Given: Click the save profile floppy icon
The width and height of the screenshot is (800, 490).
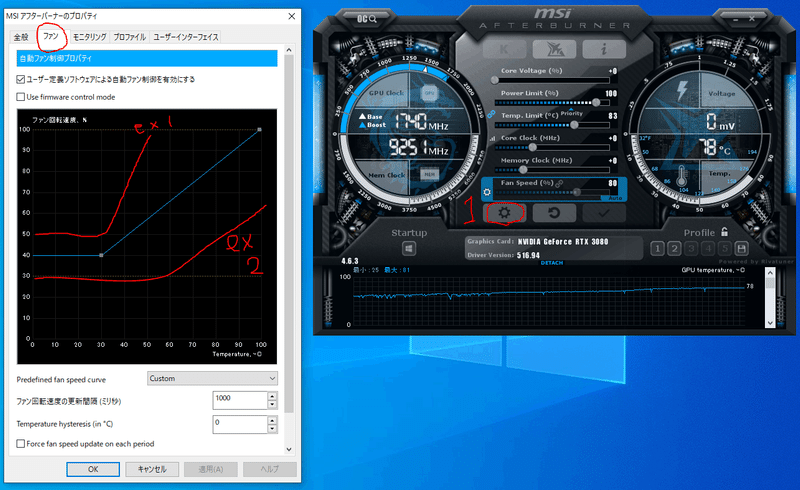Looking at the screenshot, I should (741, 249).
